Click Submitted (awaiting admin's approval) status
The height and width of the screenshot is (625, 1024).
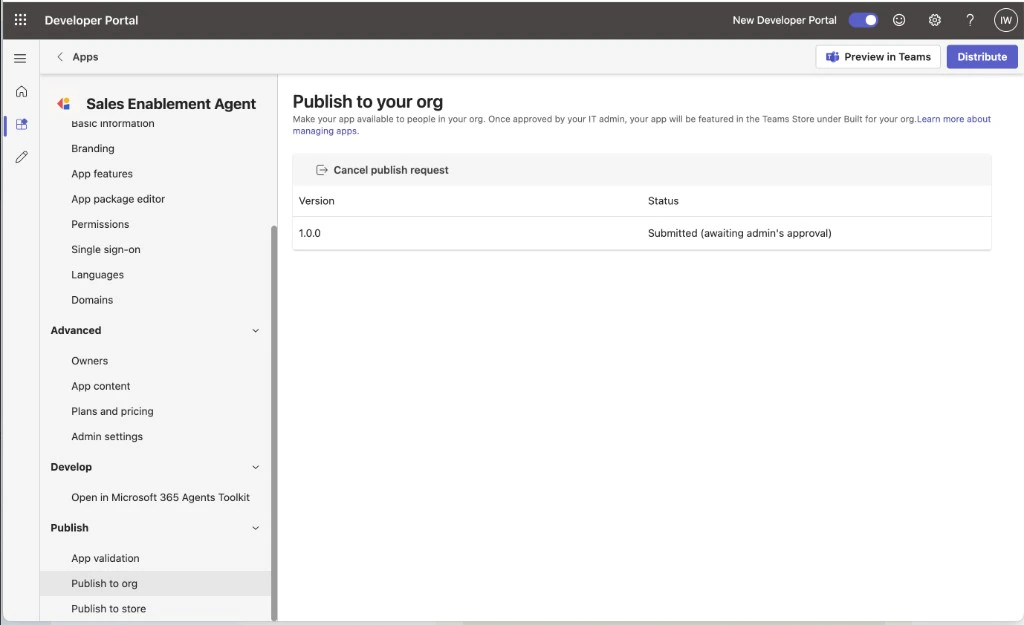(739, 233)
